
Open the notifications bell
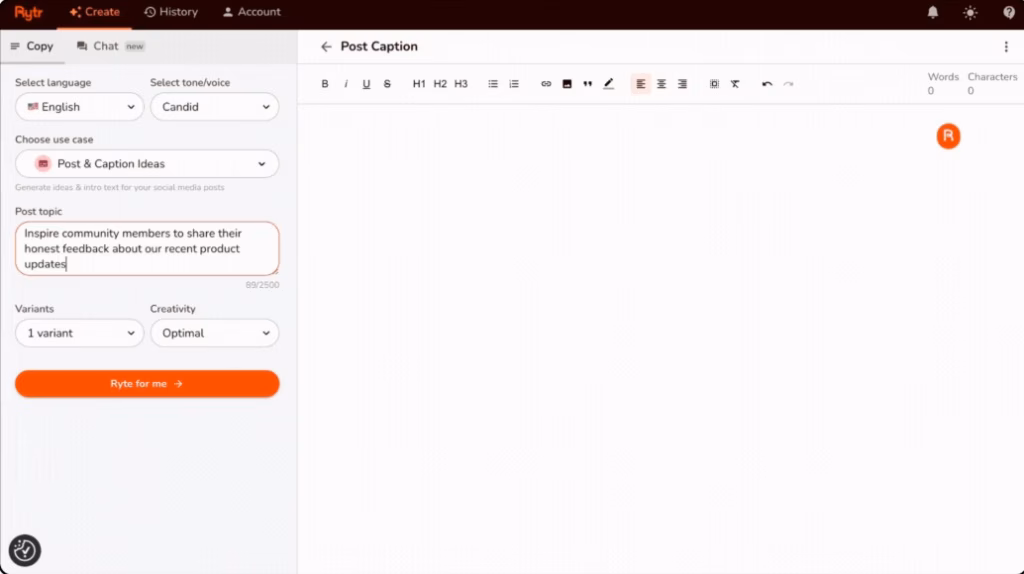tap(933, 12)
